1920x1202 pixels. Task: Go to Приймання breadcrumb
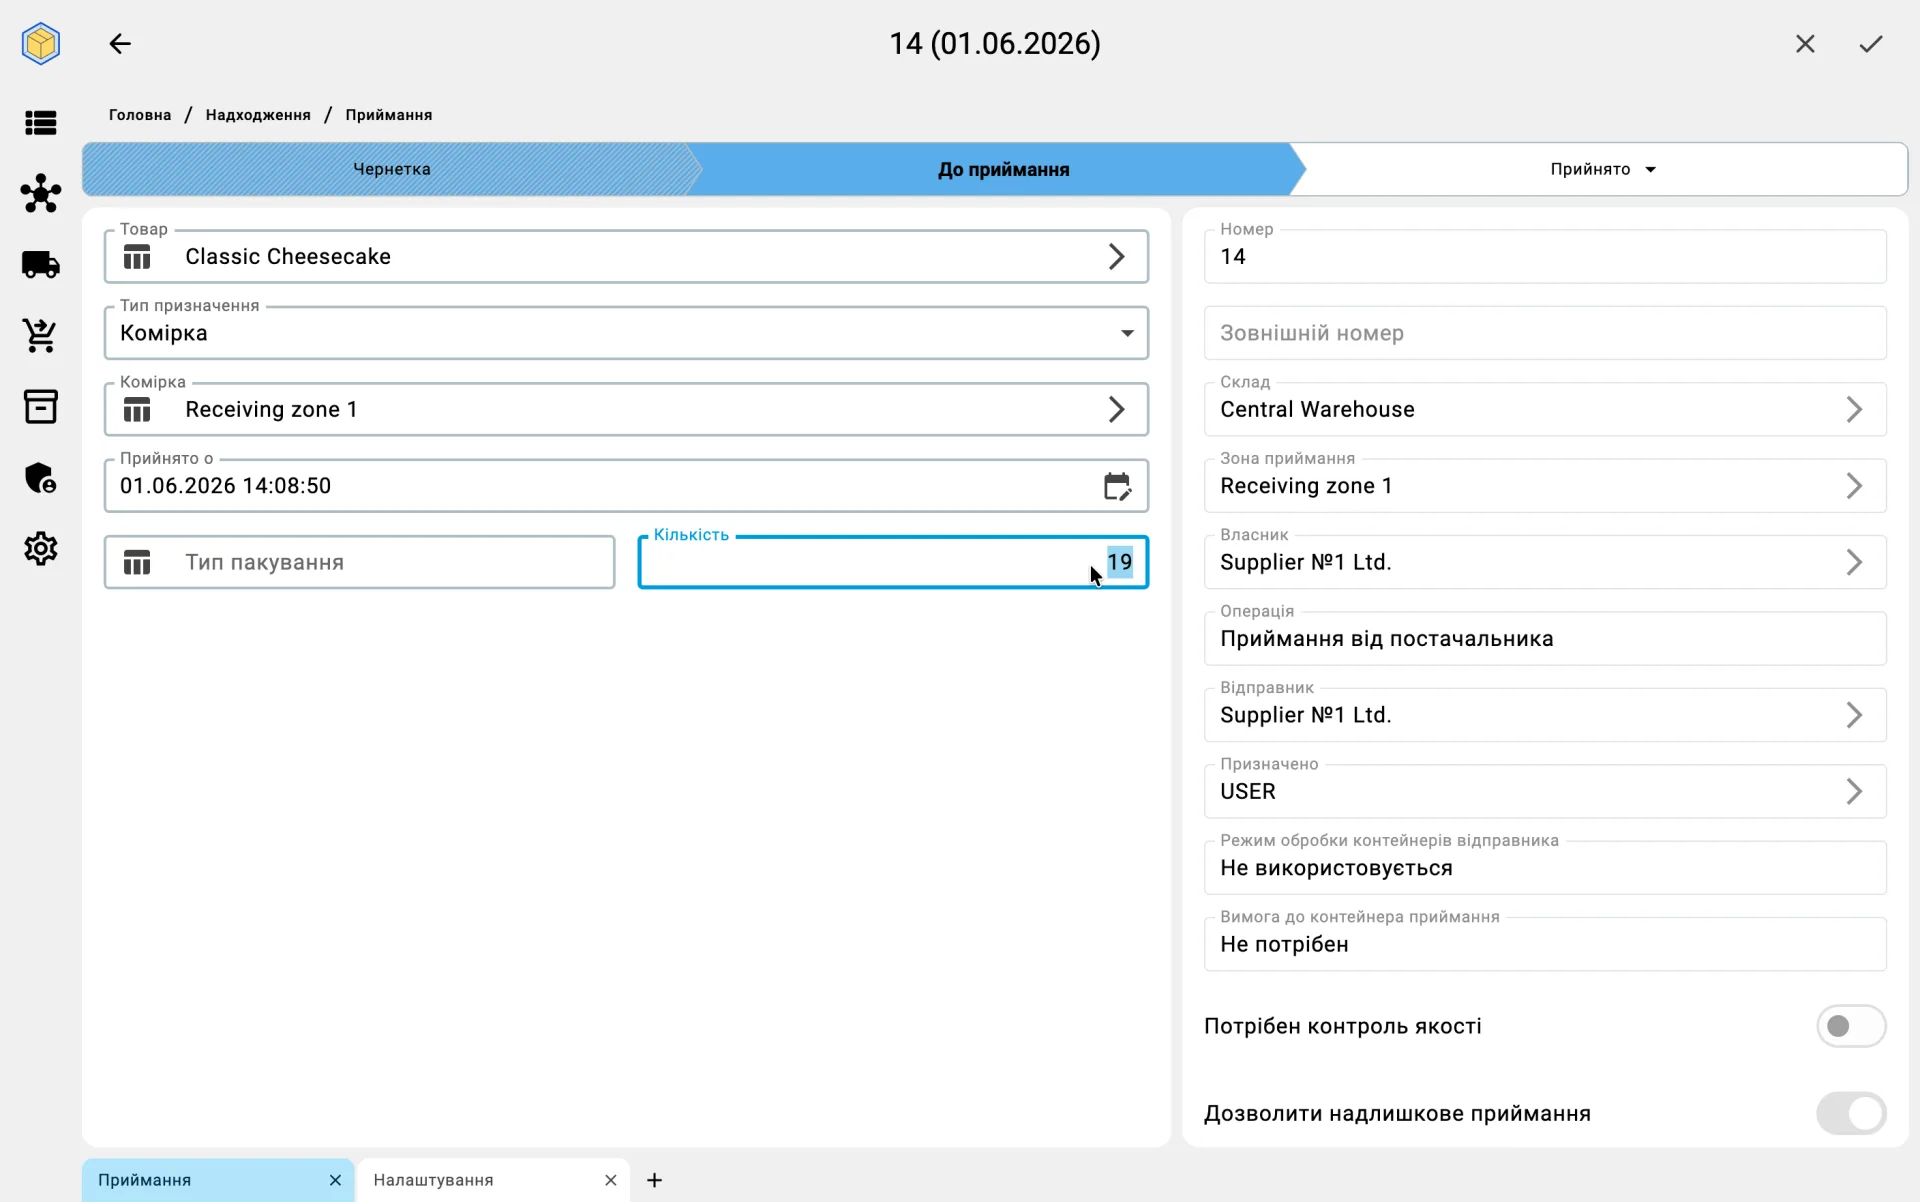point(389,115)
